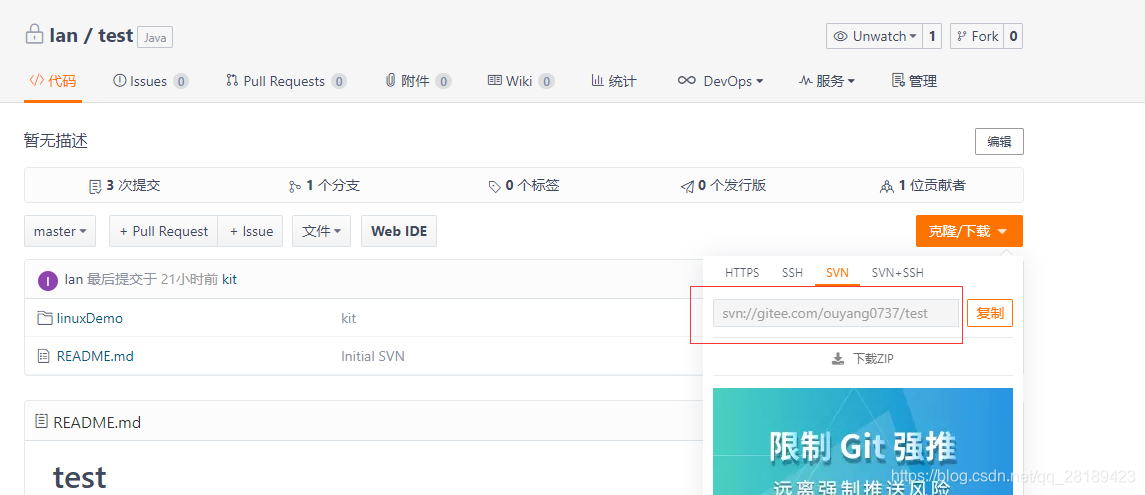Click the contributors icon next to 1 位贡献者
The image size is (1145, 495).
[887, 187]
